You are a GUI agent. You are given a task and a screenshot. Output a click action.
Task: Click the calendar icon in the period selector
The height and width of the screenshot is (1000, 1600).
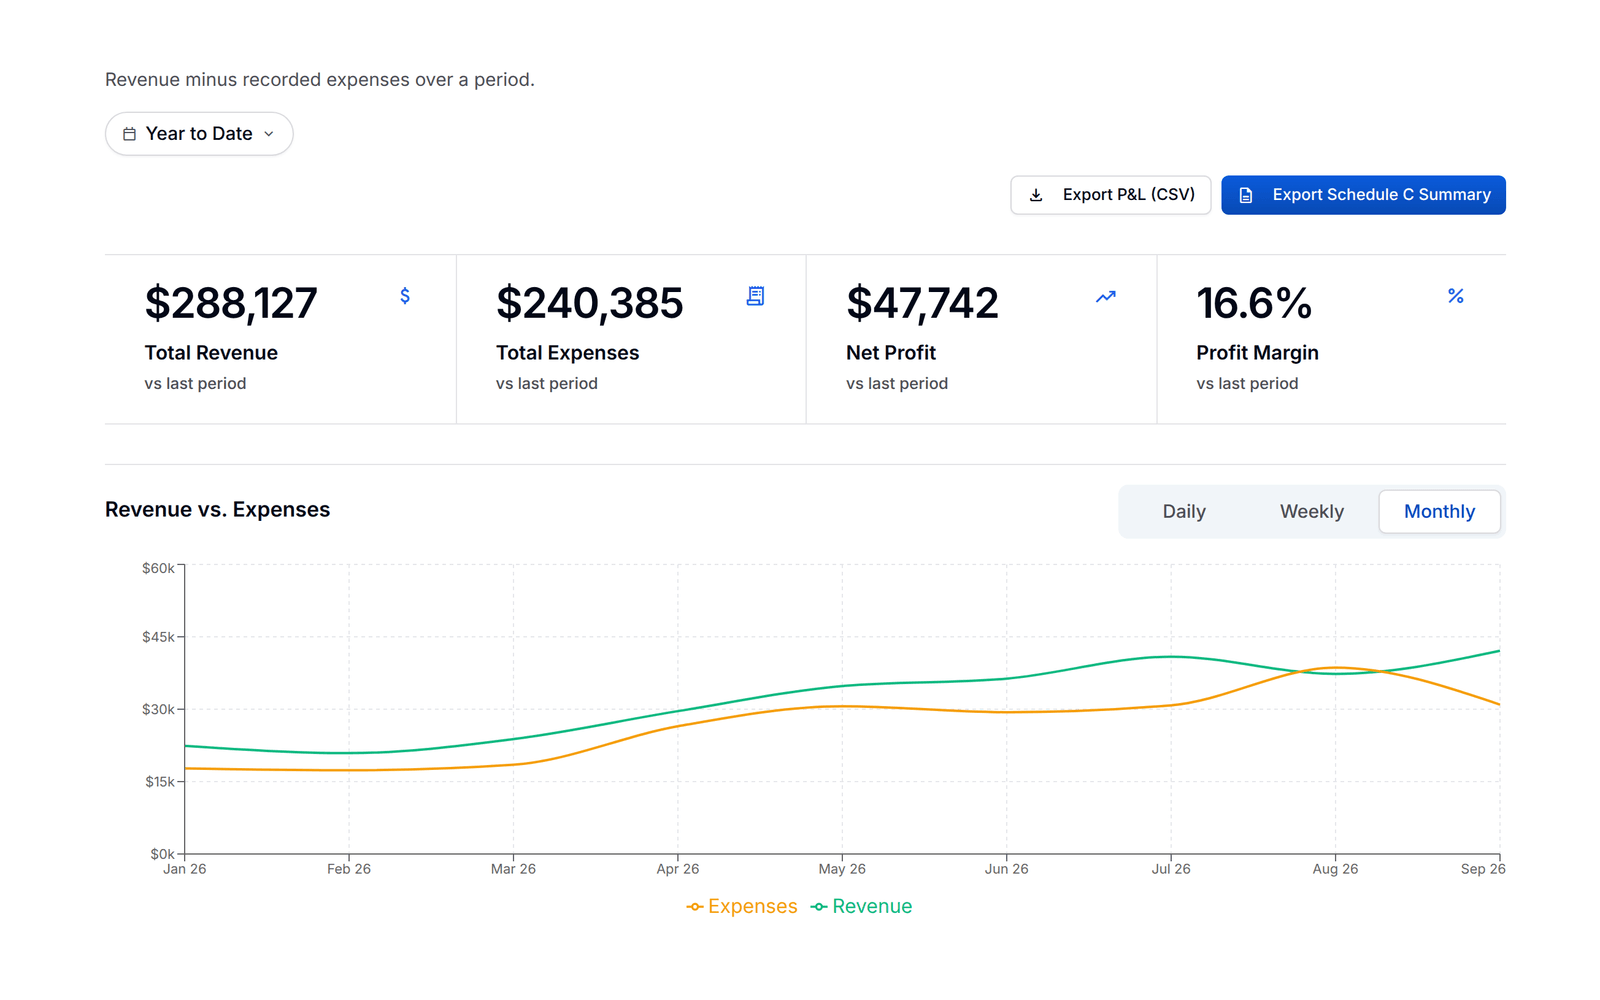(x=129, y=134)
